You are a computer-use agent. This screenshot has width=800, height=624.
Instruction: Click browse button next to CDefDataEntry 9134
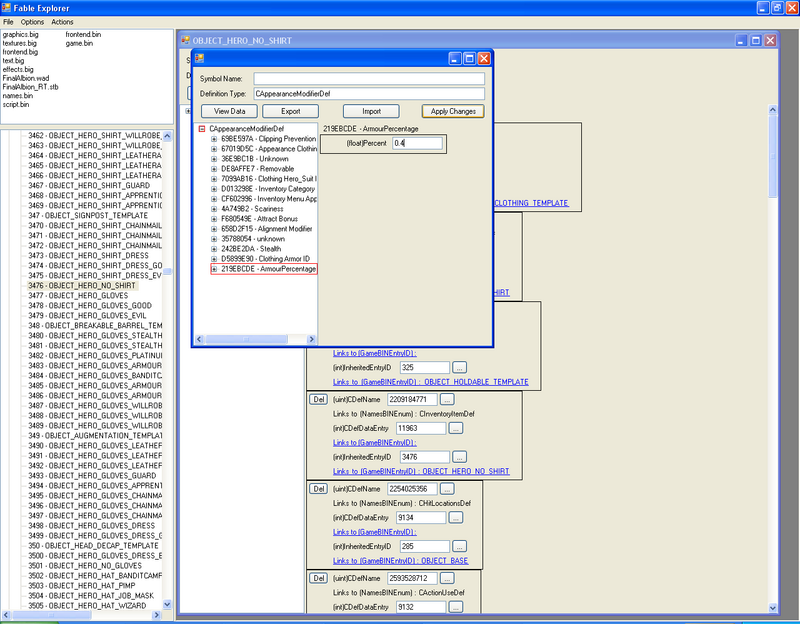tap(456, 518)
